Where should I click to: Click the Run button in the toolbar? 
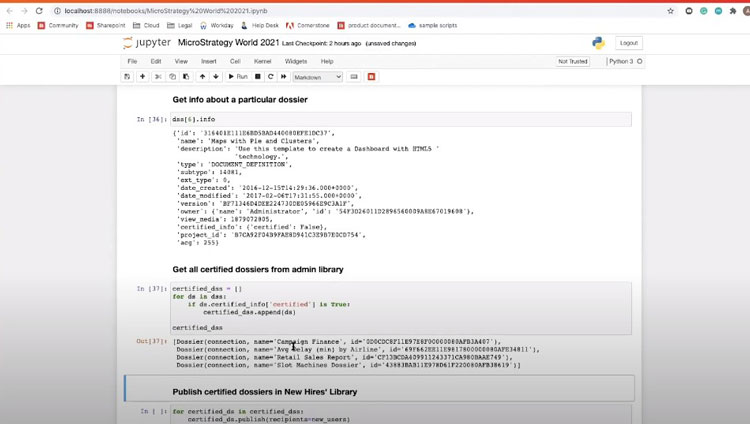tap(238, 77)
